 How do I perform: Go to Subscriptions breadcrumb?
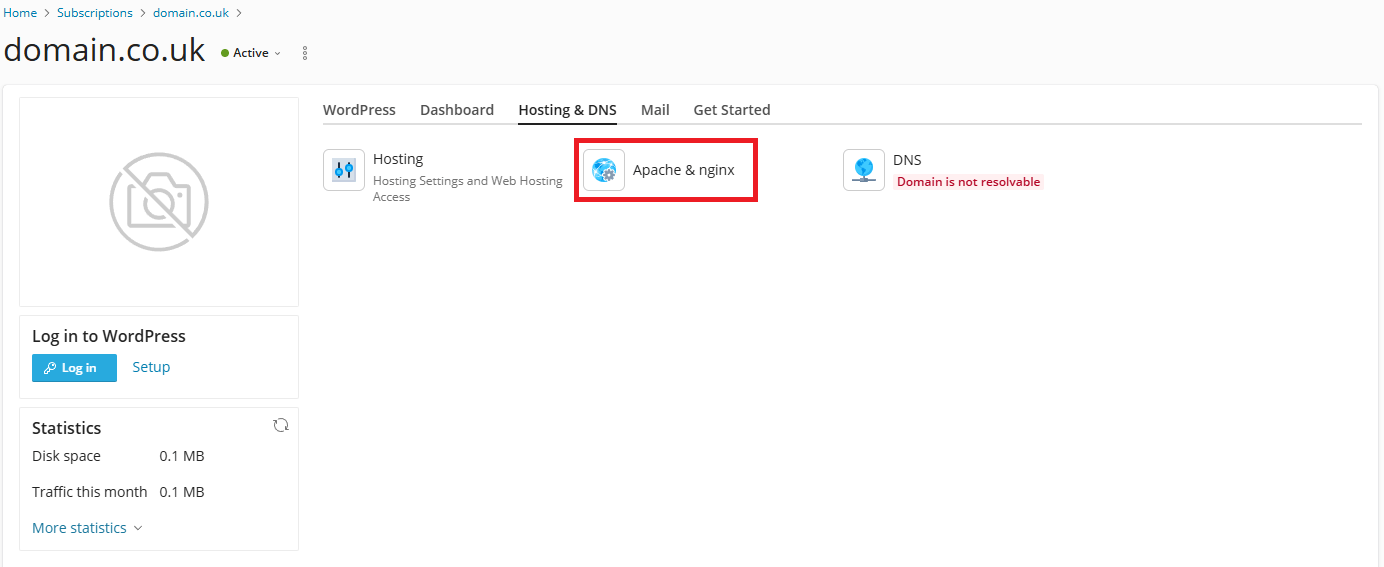point(95,13)
